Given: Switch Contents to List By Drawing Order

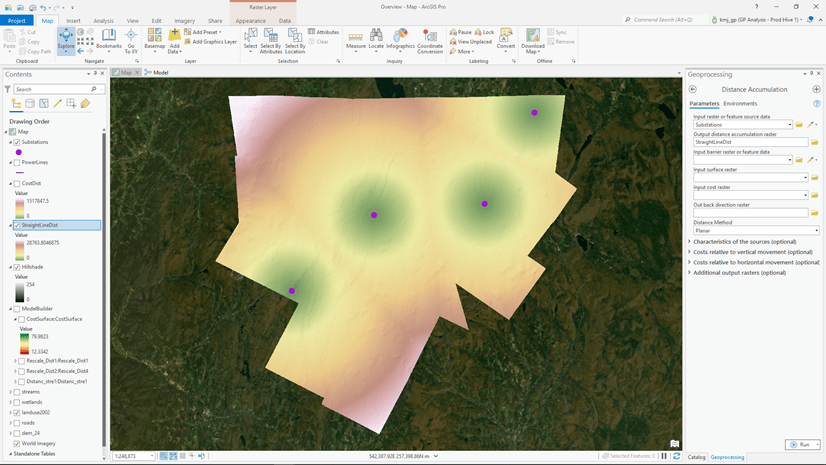Looking at the screenshot, I should pyautogui.click(x=16, y=104).
